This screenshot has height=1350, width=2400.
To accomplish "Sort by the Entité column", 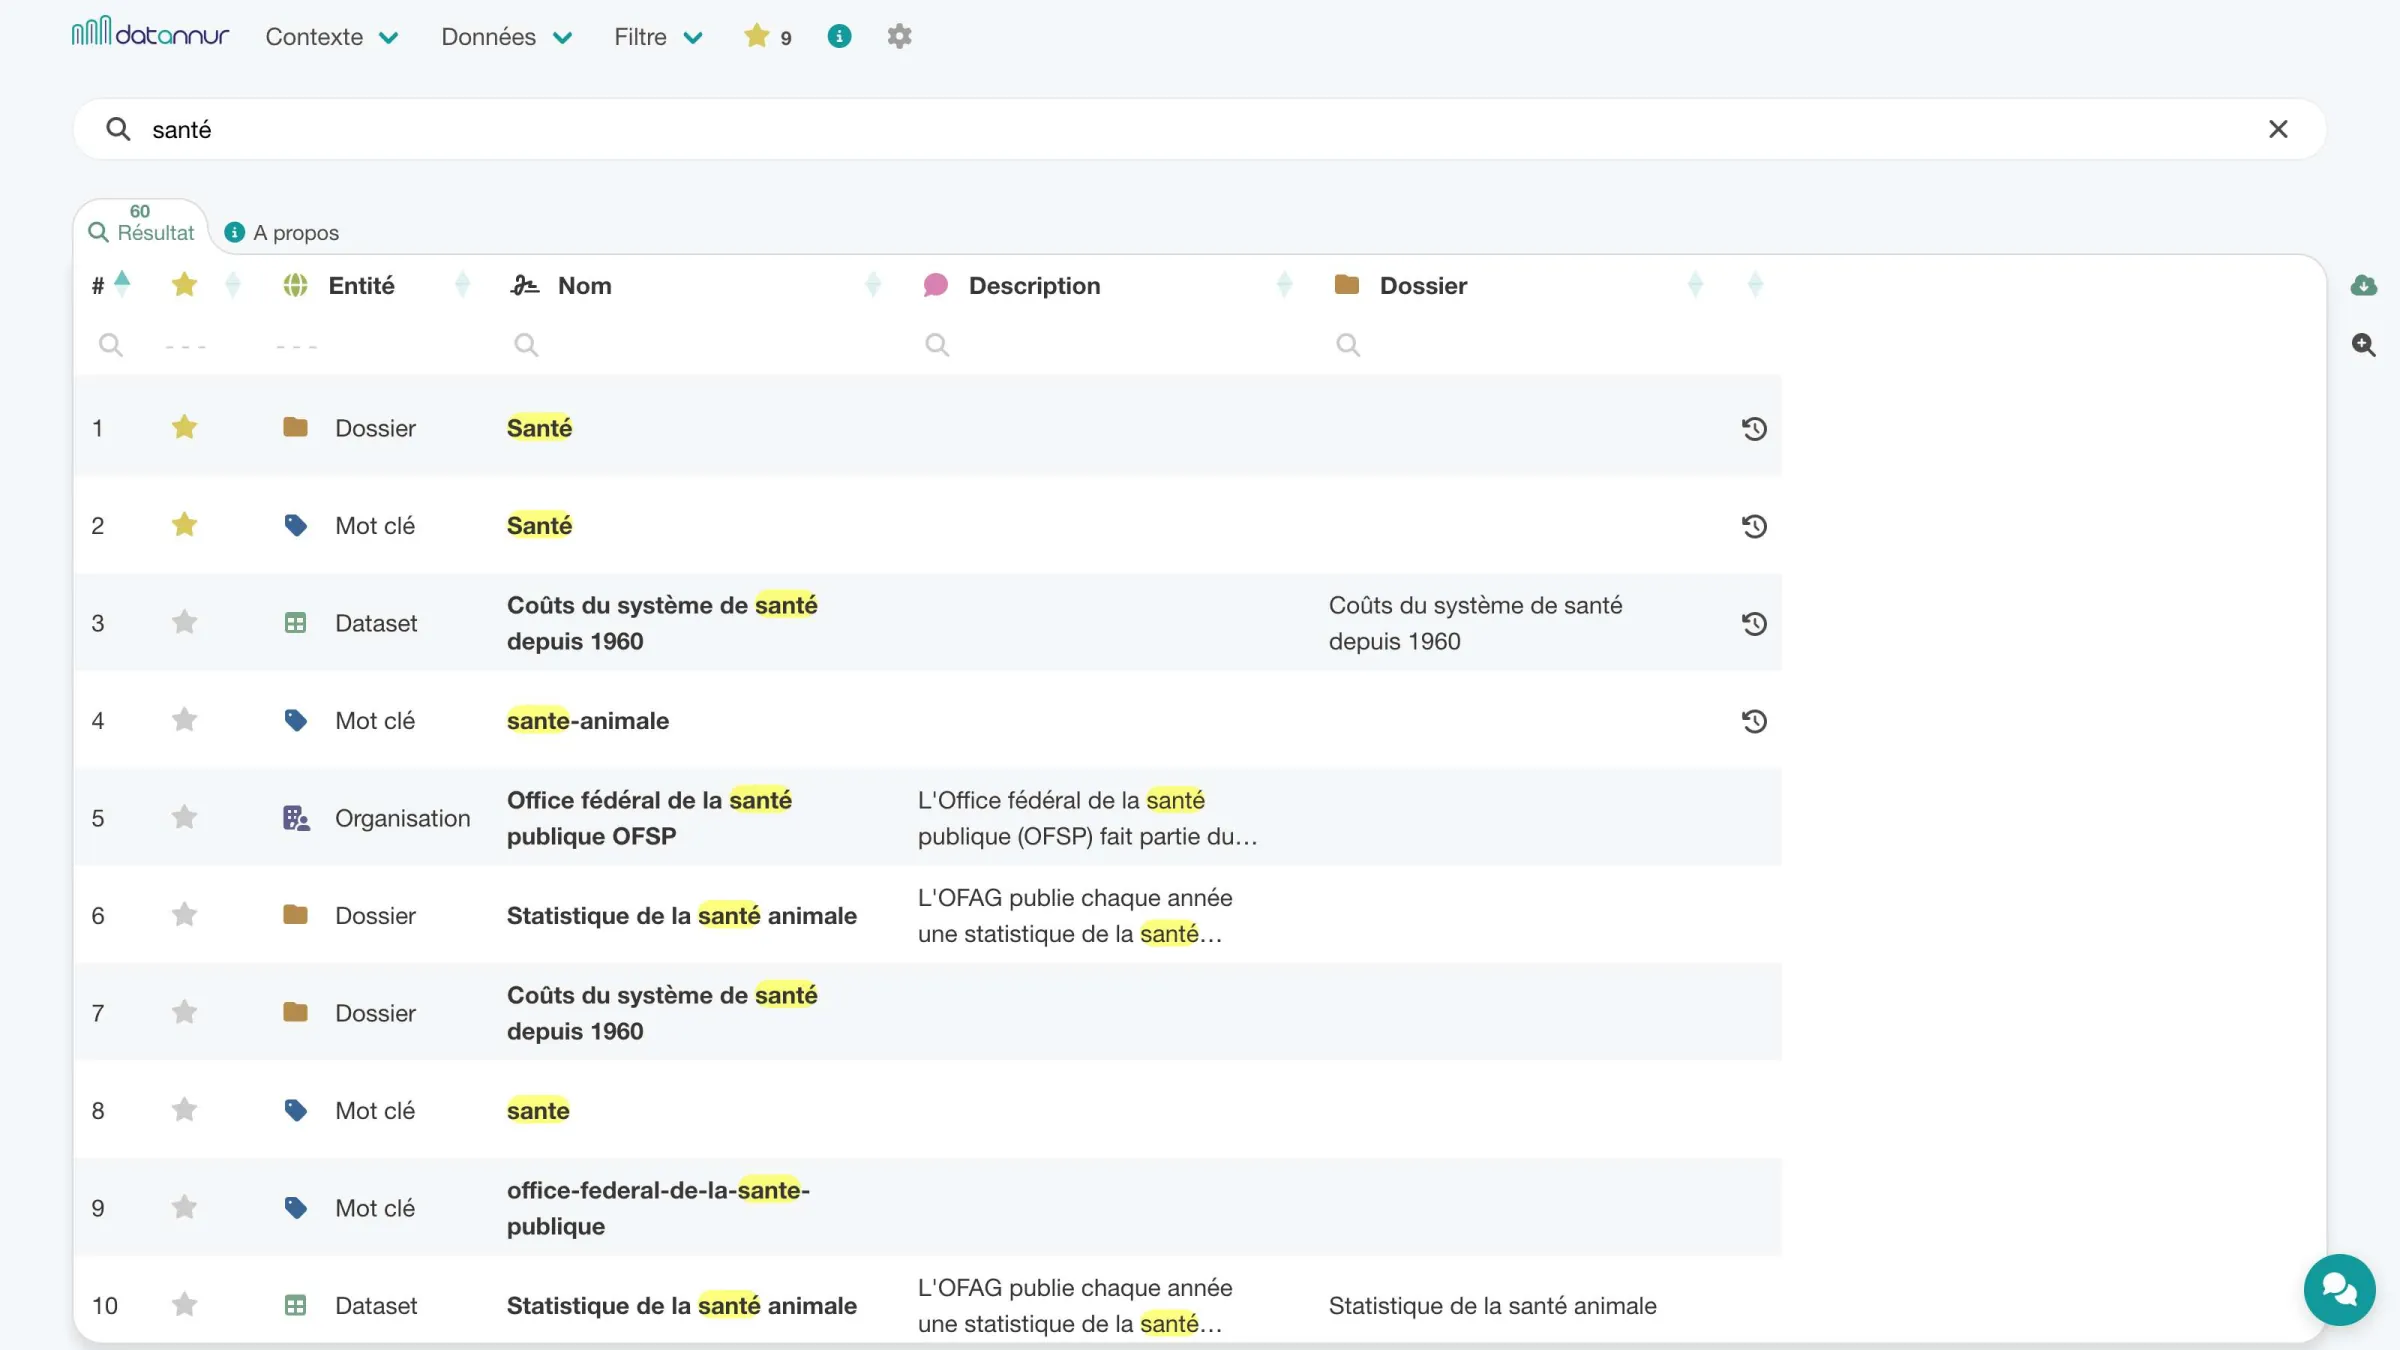I will pyautogui.click(x=462, y=285).
